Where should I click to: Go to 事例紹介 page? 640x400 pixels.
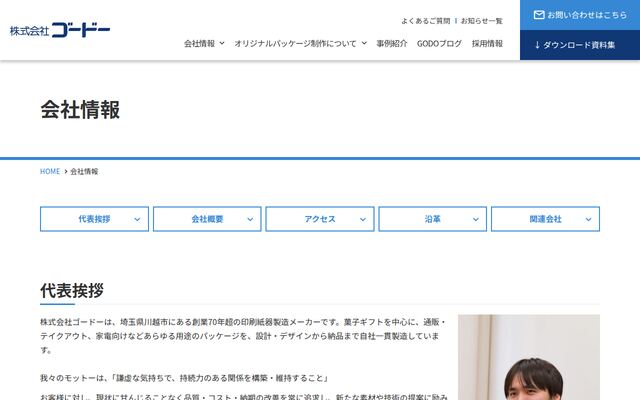[392, 43]
